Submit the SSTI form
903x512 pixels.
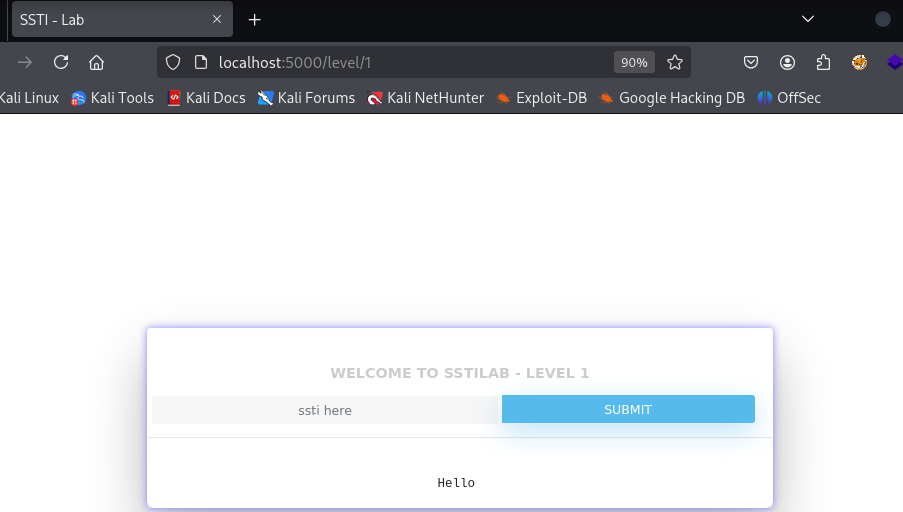point(628,409)
